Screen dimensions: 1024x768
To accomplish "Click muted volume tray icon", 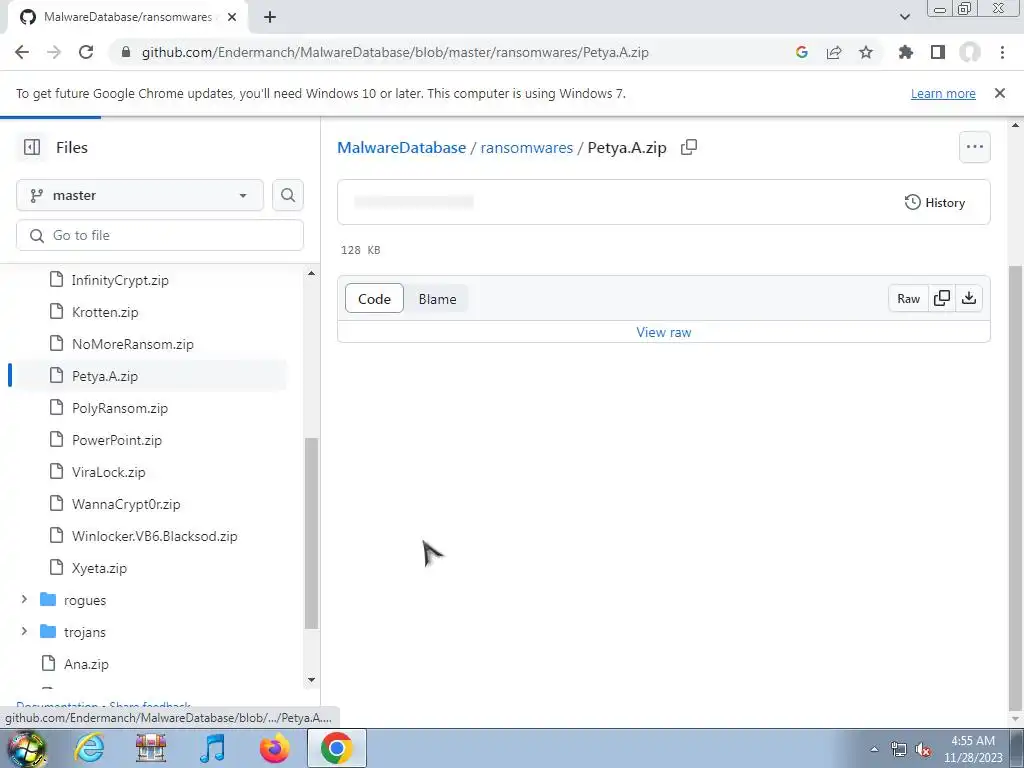I will click(923, 750).
